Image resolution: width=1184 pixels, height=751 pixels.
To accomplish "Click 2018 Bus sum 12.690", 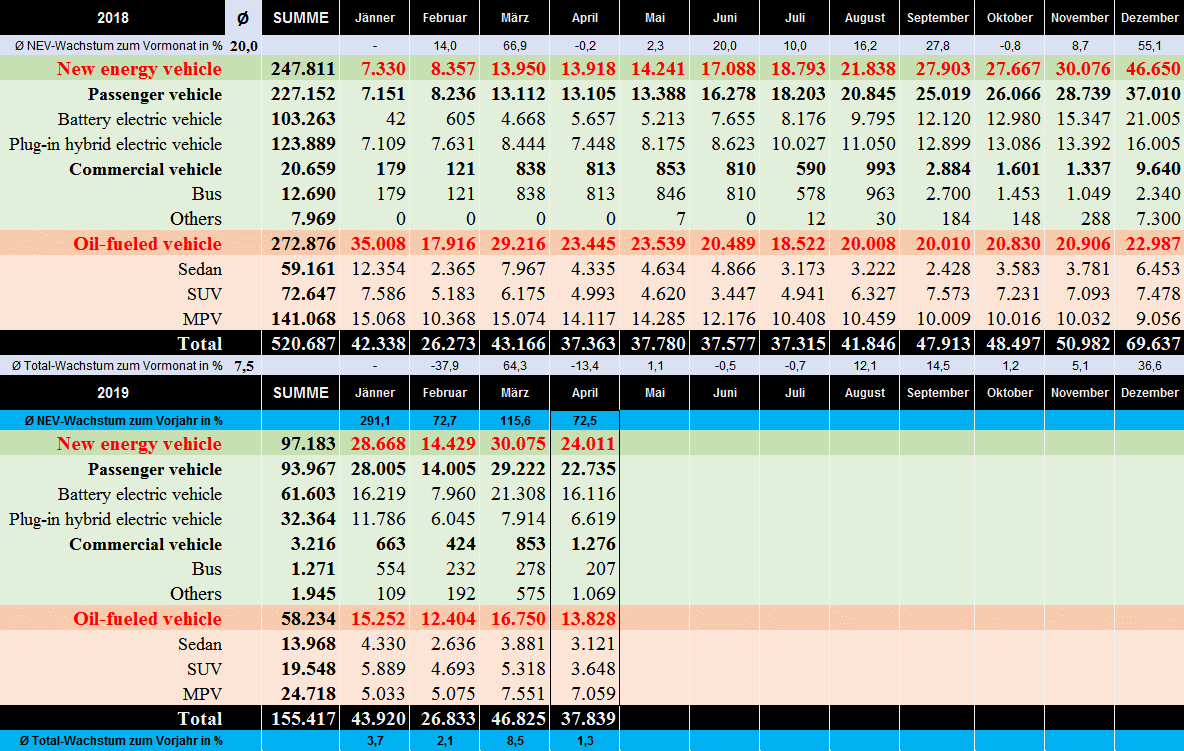I will (308, 193).
